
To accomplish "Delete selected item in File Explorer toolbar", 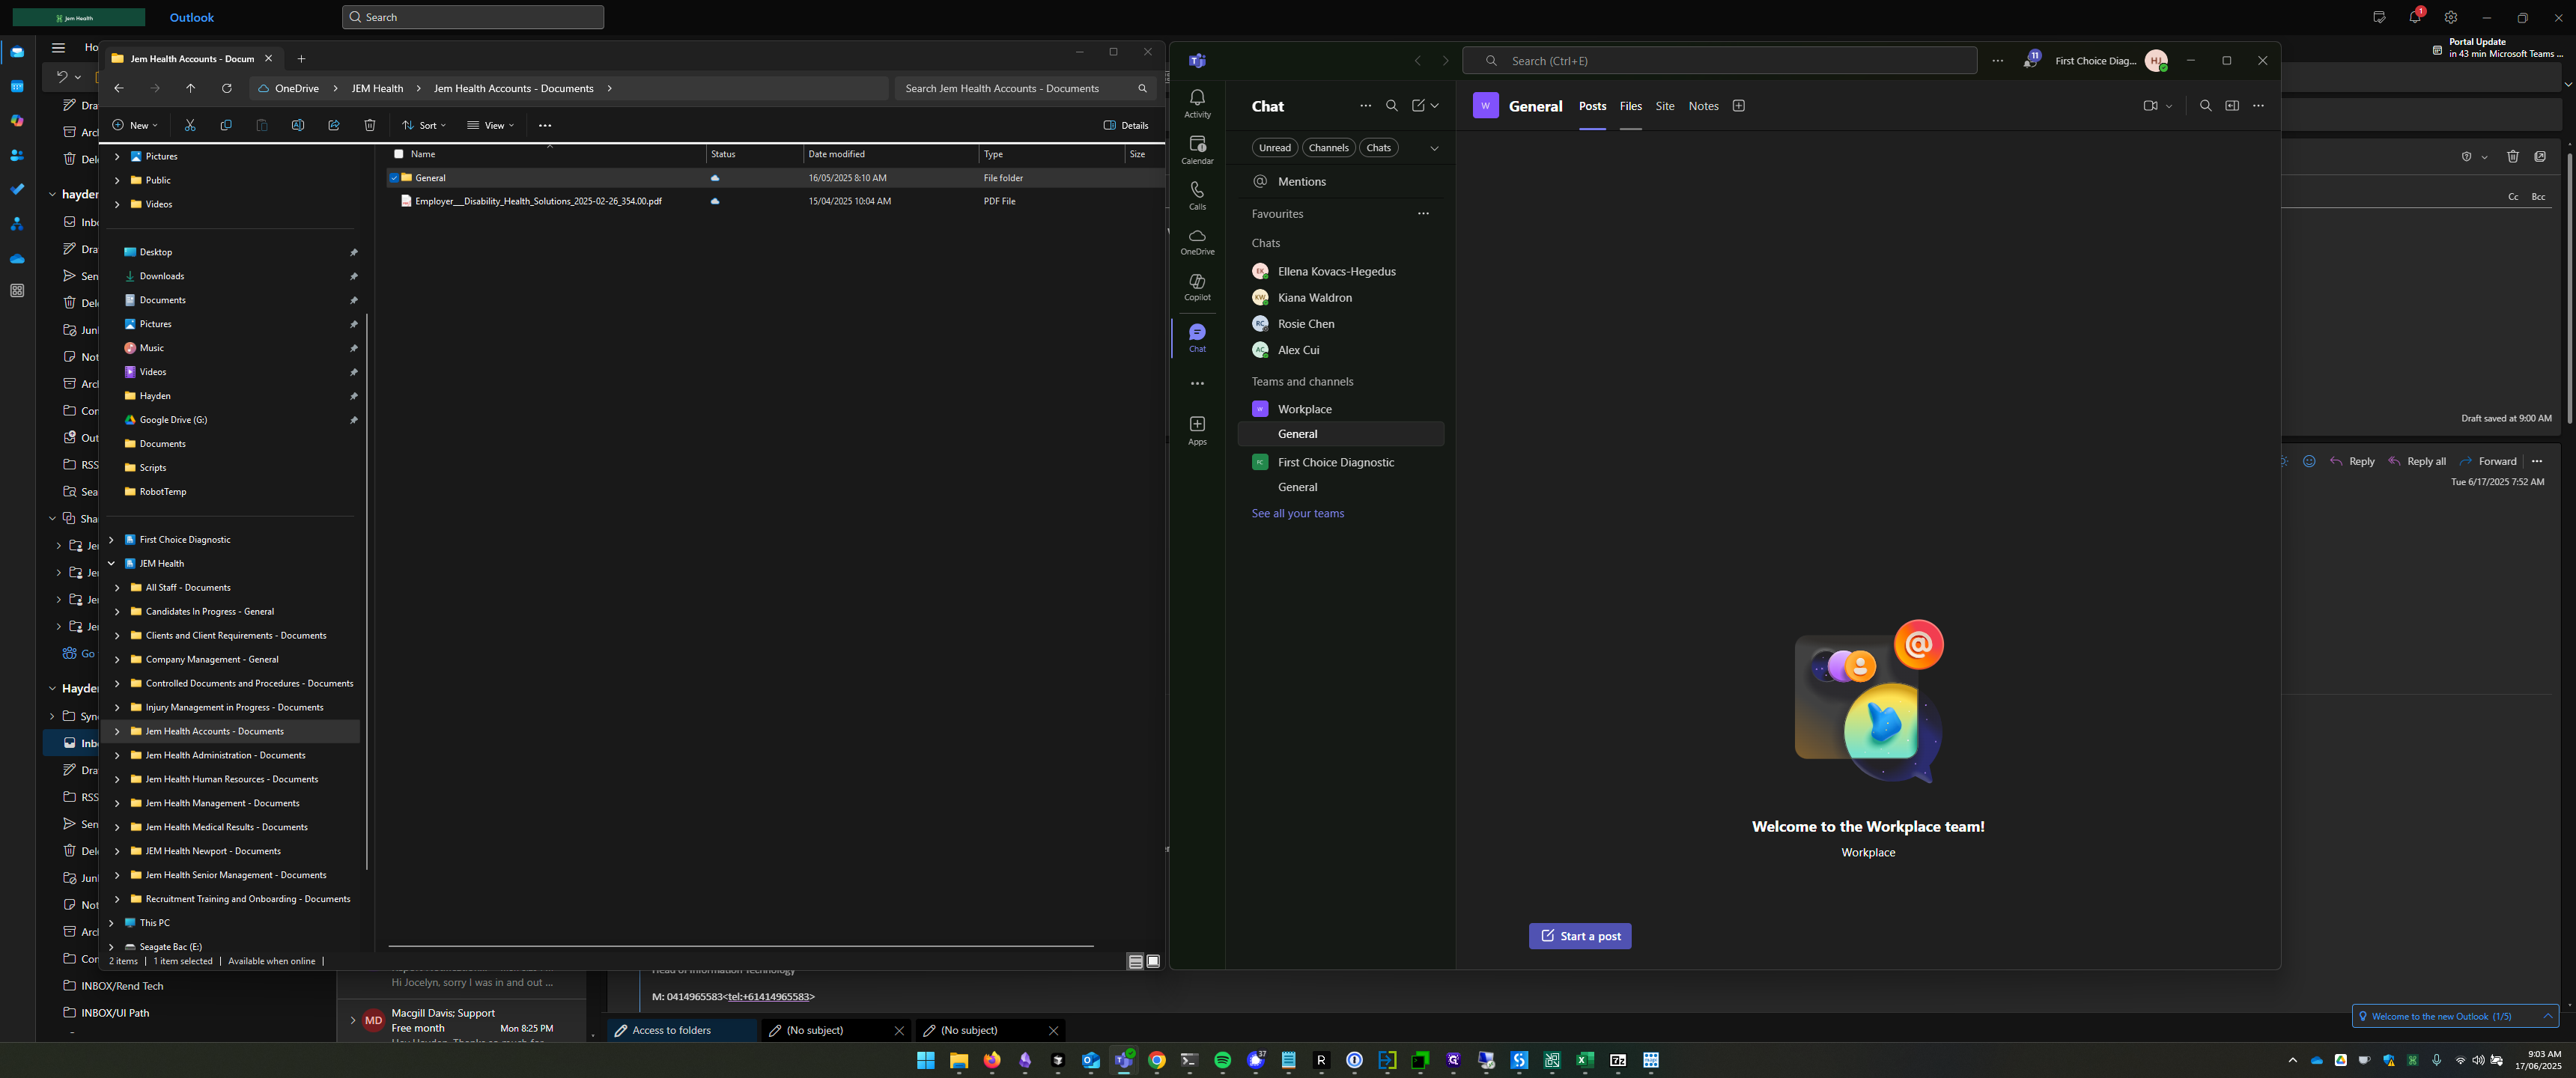I will 370,125.
